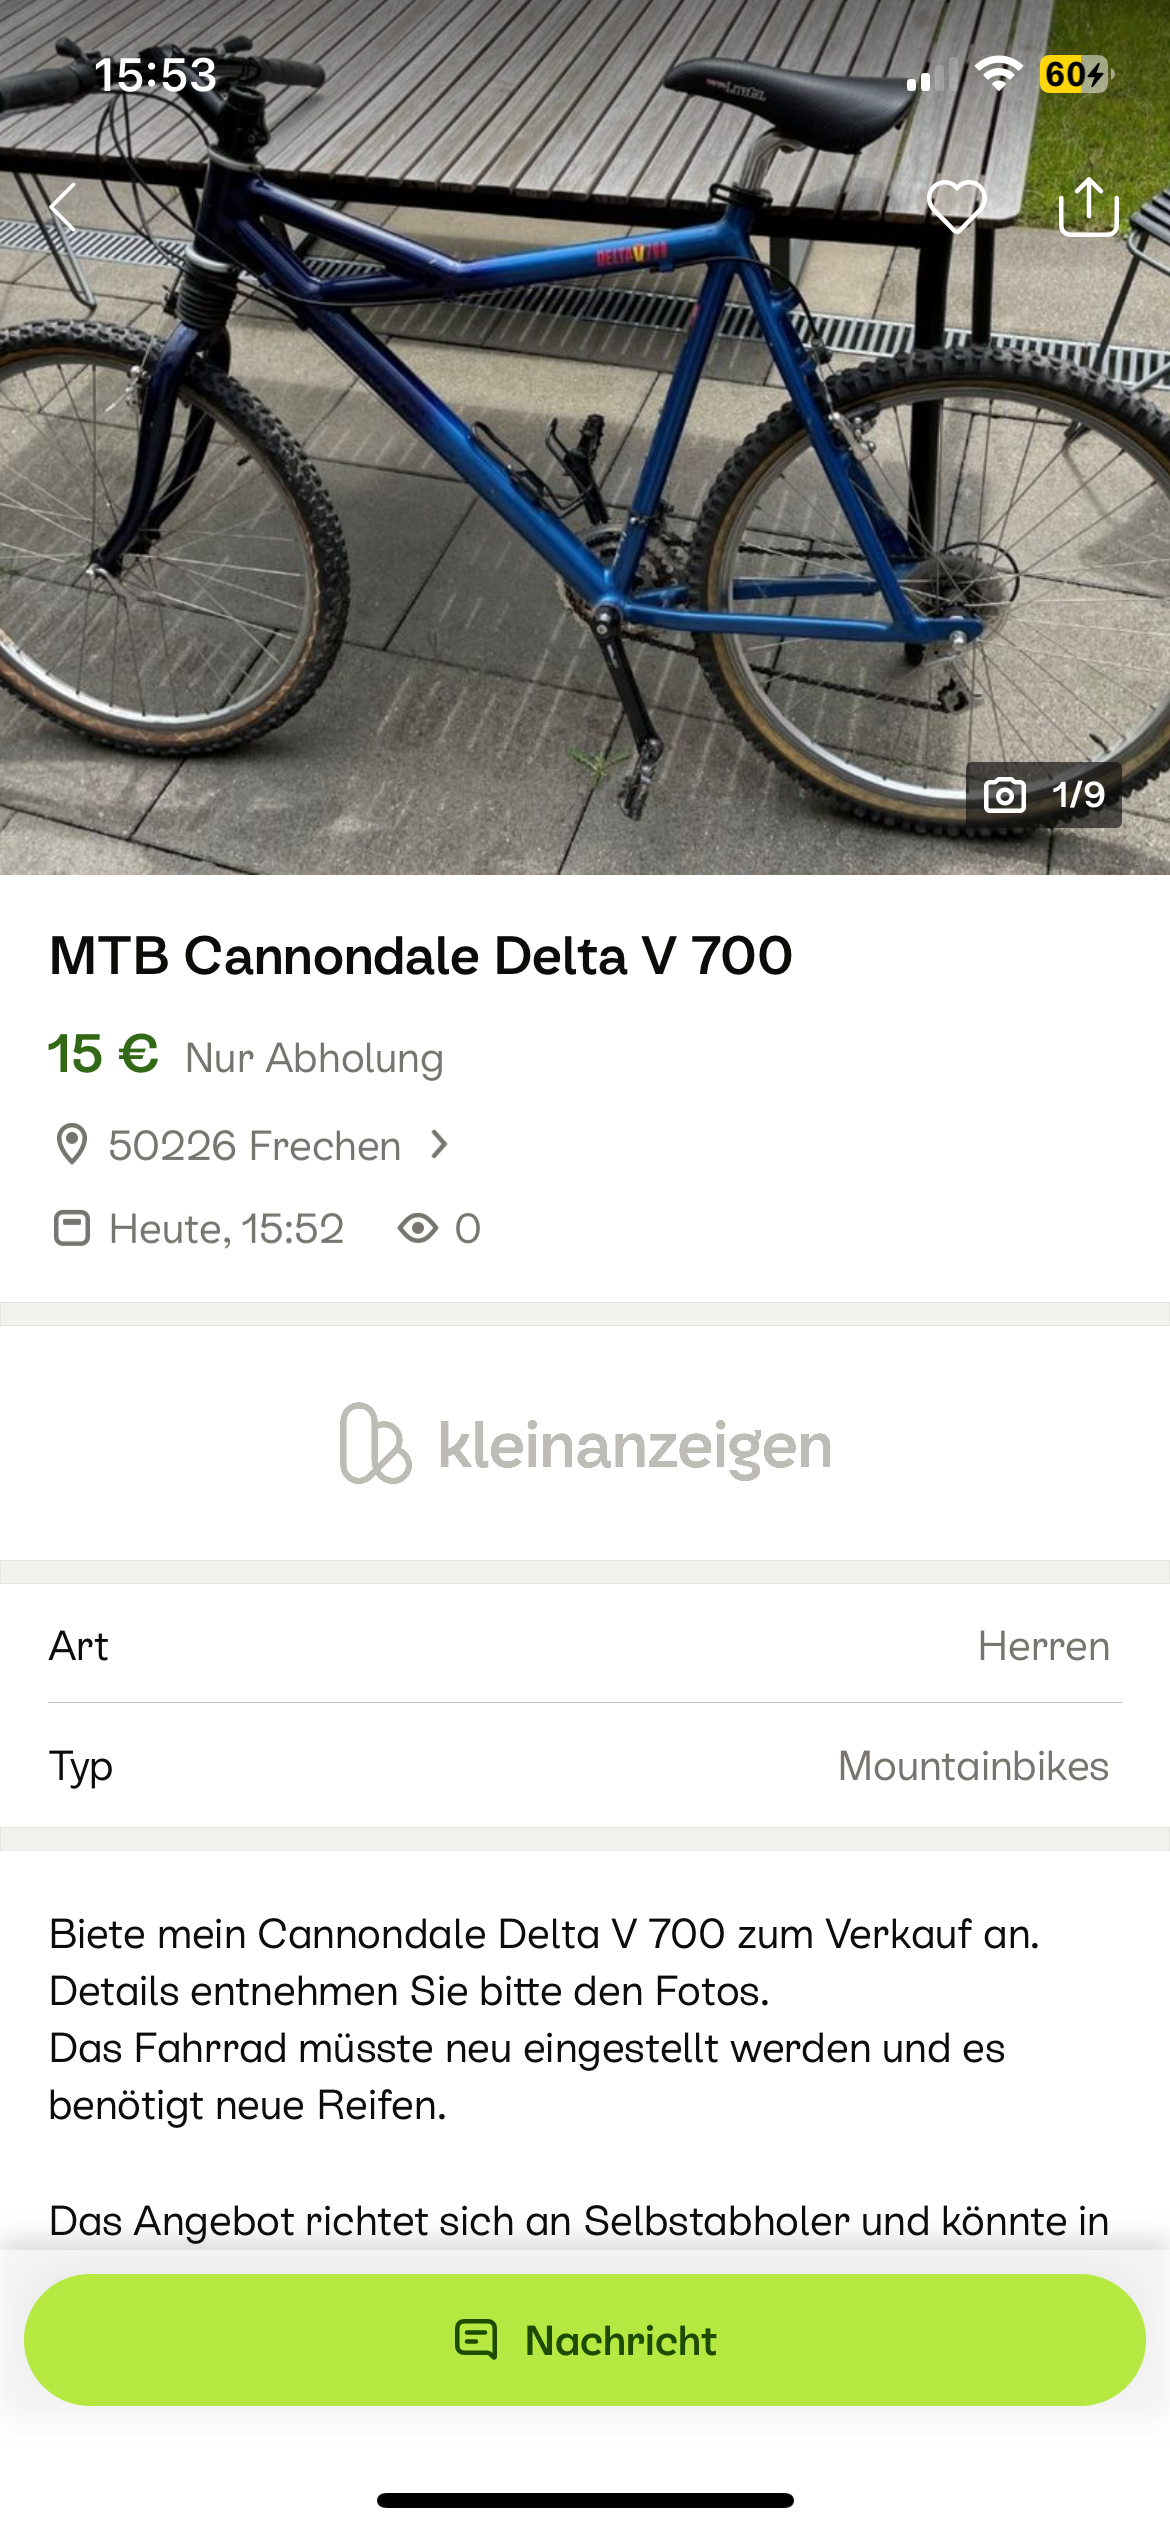The height and width of the screenshot is (2532, 1170).
Task: Tap the battery indicator in status bar
Action: pos(1075,74)
